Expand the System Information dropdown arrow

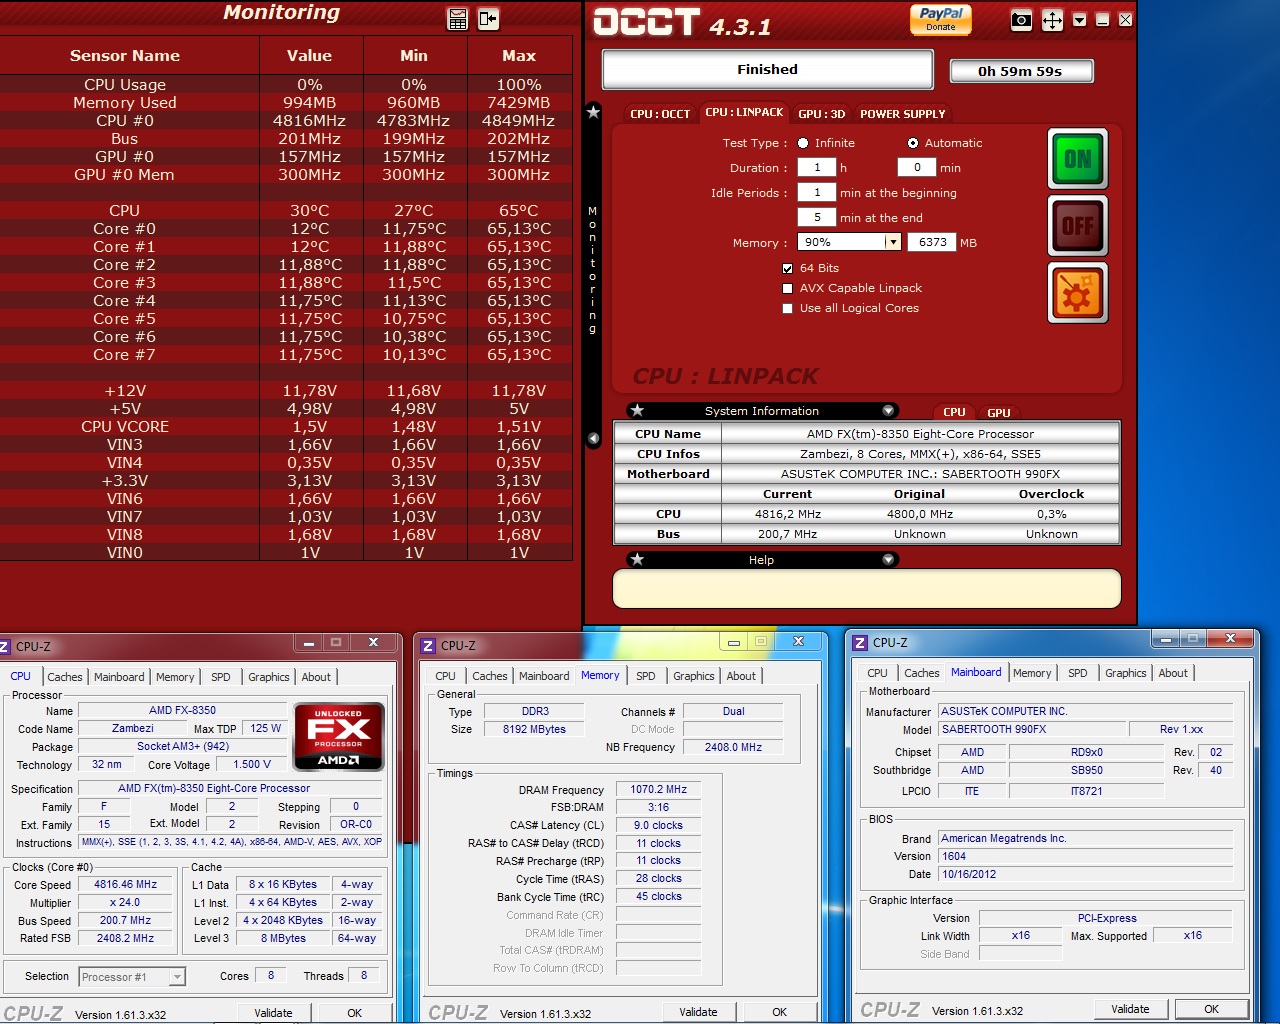tap(888, 411)
